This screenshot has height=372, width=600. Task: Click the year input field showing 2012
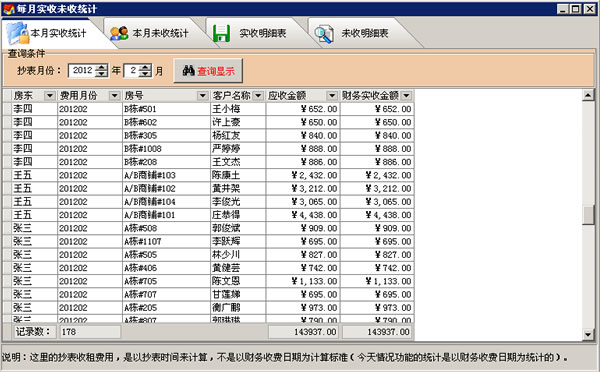tap(82, 70)
